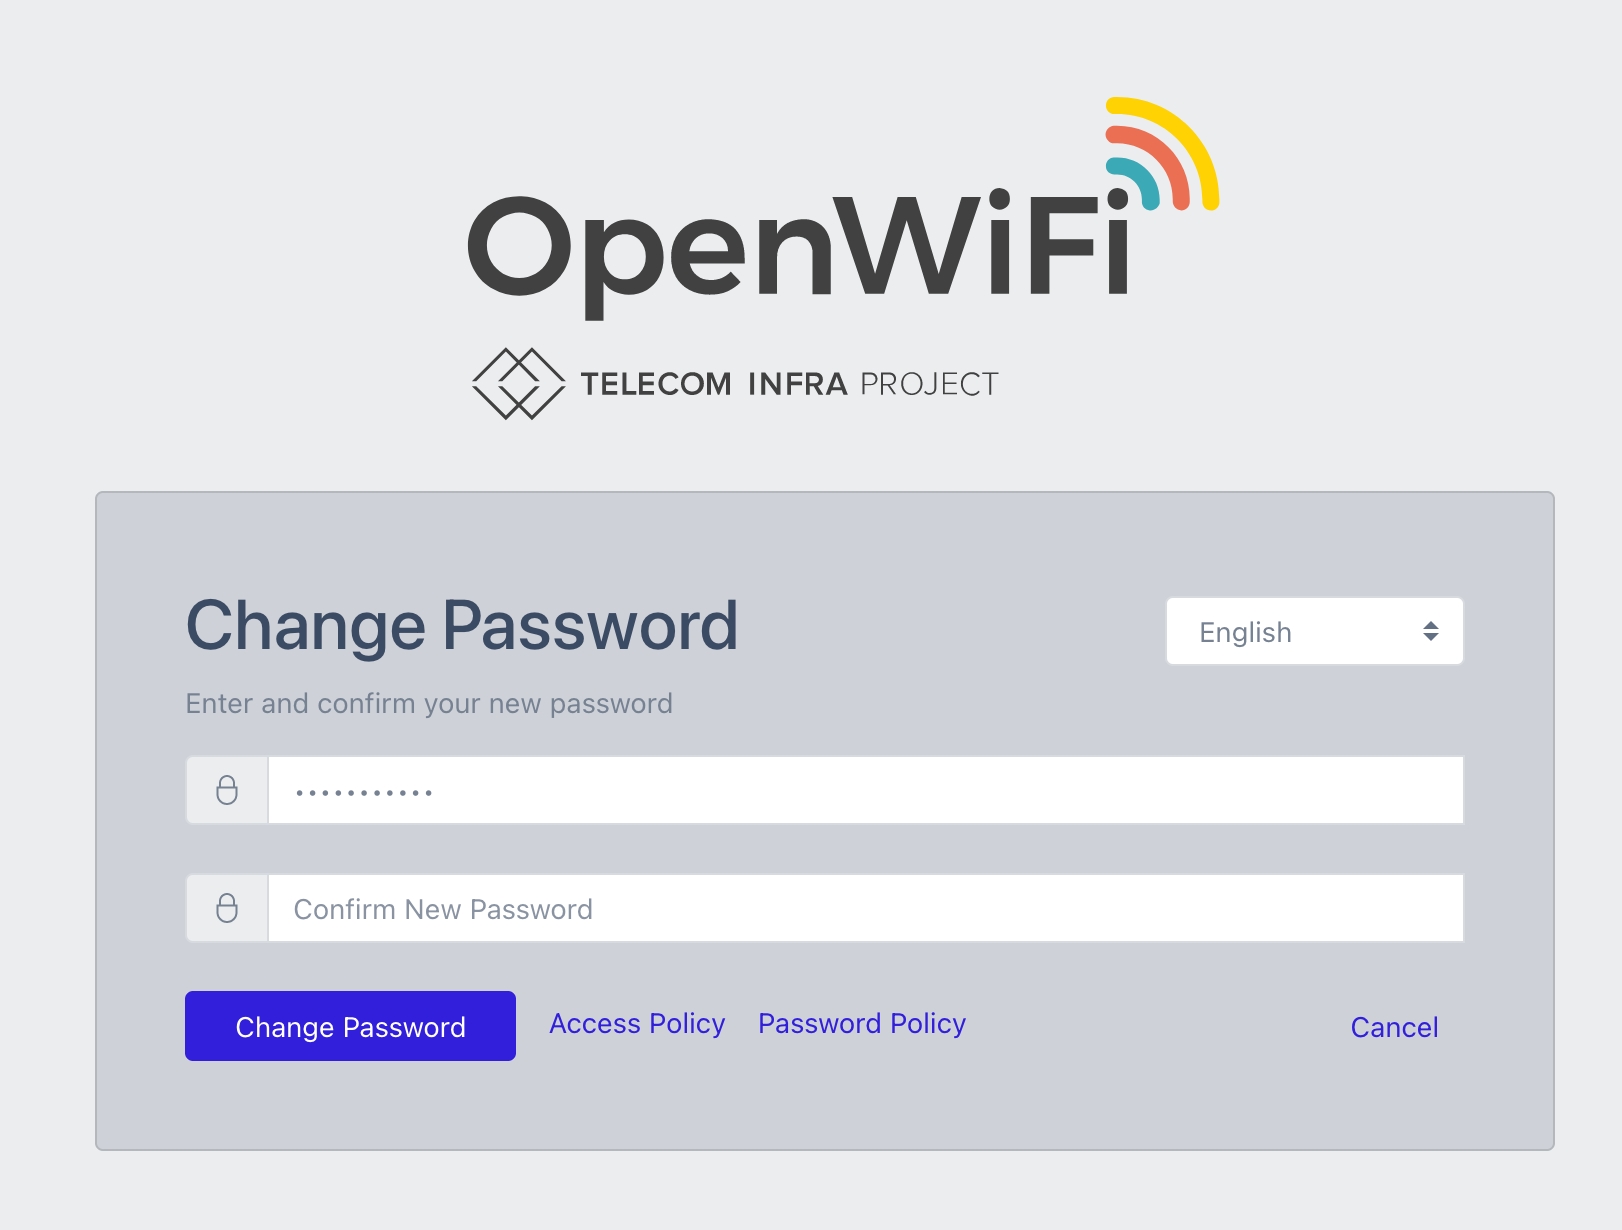Click the lock icon beside the new password field

click(227, 790)
